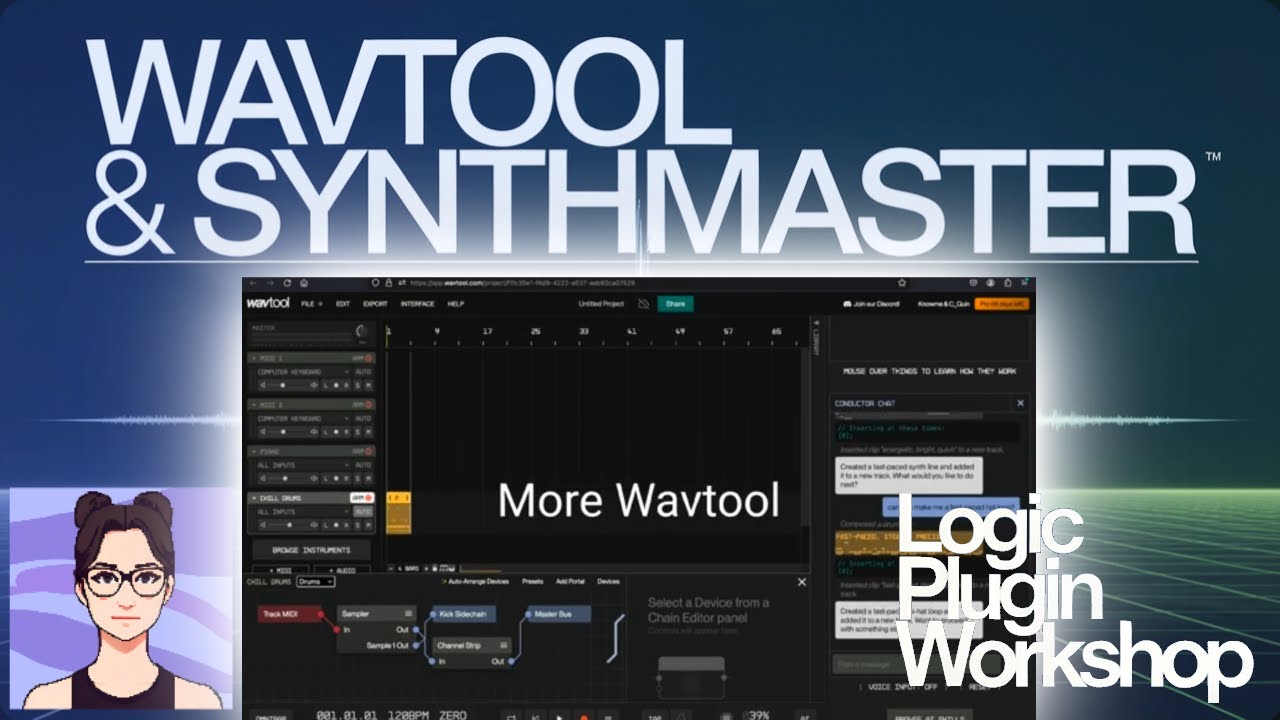The width and height of the screenshot is (1280, 720).
Task: Open the HELP menu
Action: (x=456, y=303)
